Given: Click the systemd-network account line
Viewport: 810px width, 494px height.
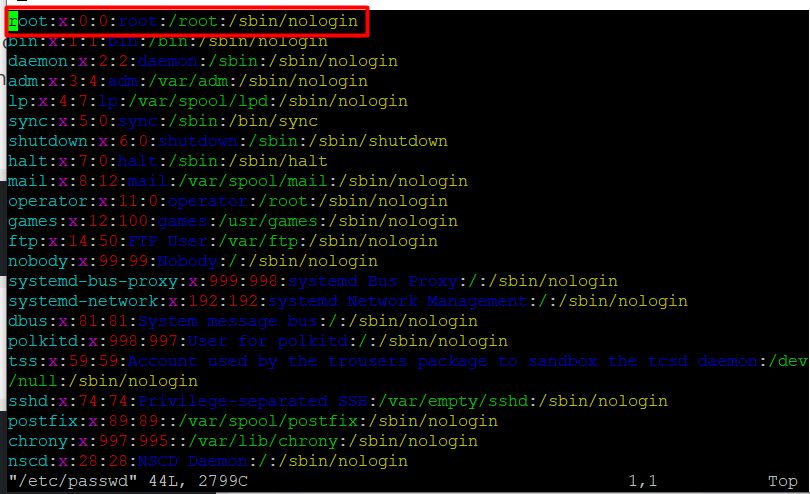Looking at the screenshot, I should [348, 301].
